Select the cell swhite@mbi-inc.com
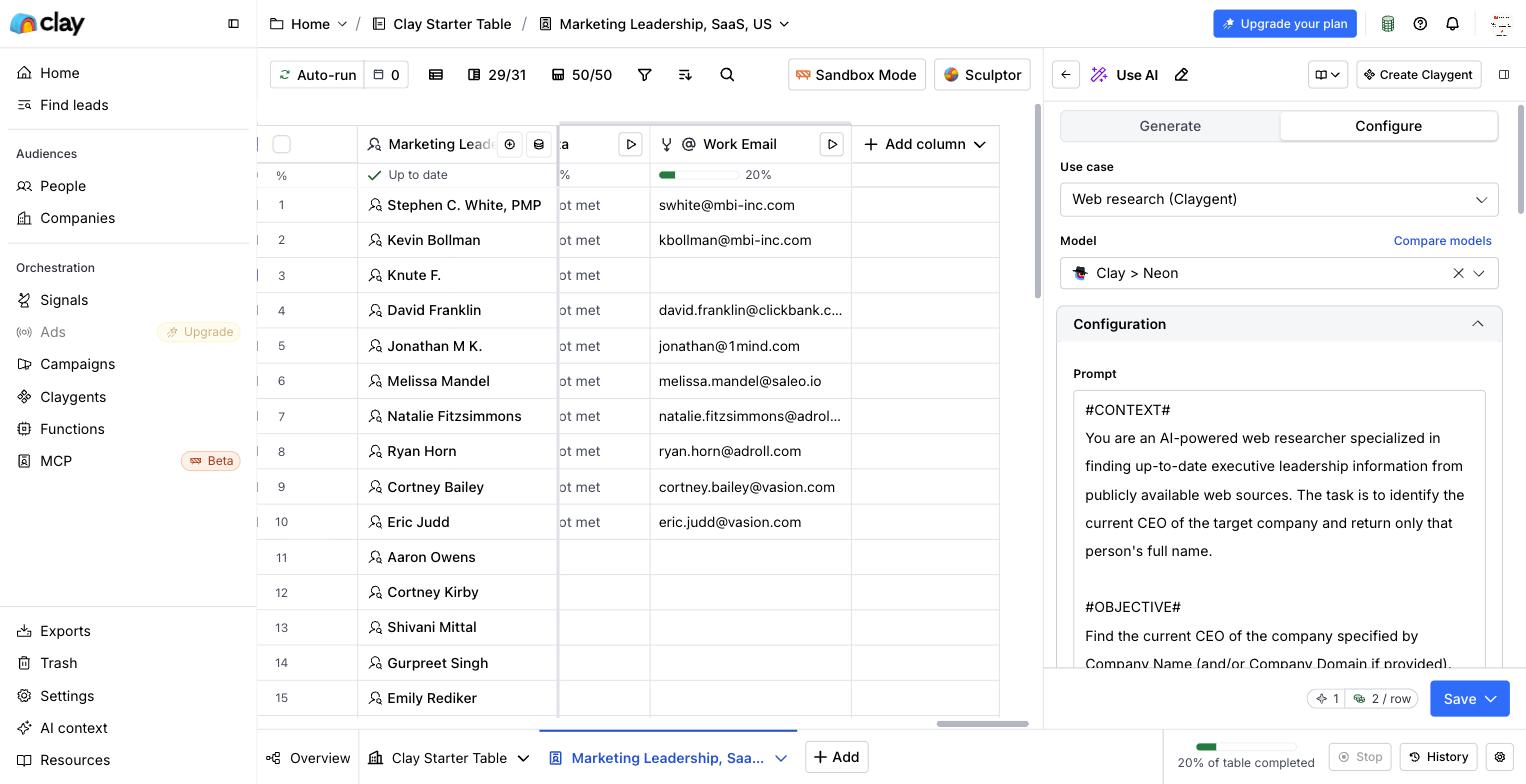Image resolution: width=1526 pixels, height=784 pixels. (x=750, y=205)
